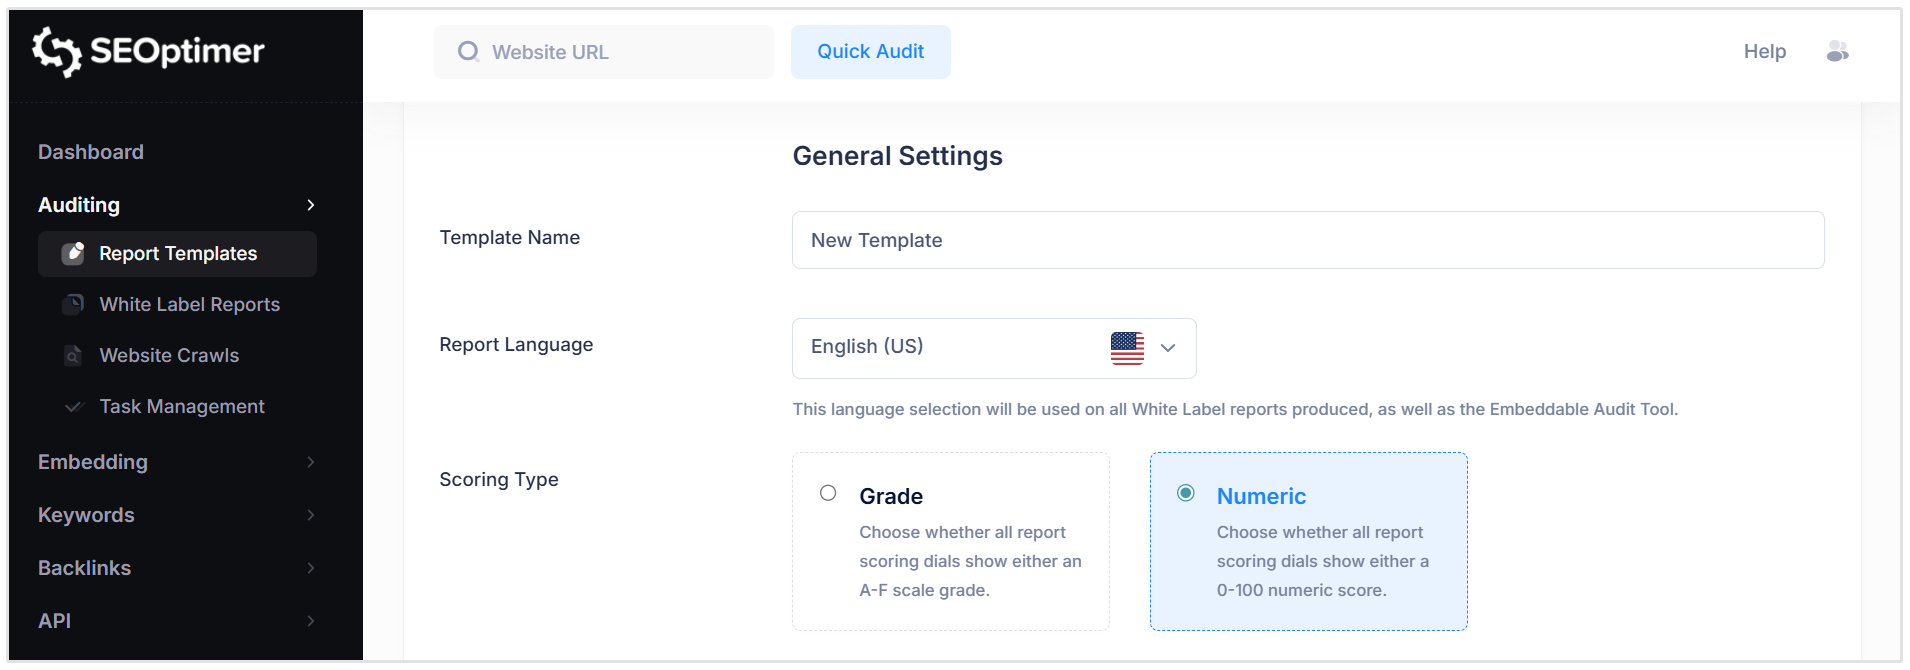Open Task Management page

click(182, 406)
